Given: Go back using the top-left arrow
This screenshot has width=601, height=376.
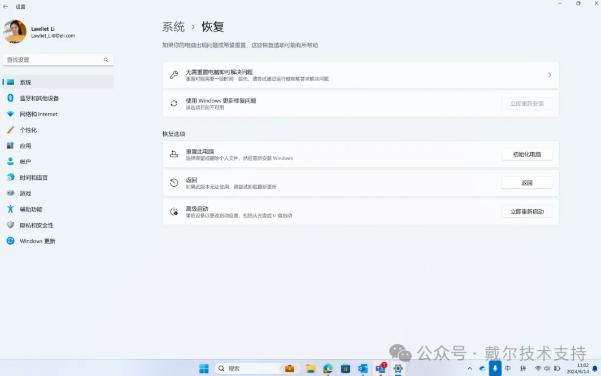Looking at the screenshot, I should pyautogui.click(x=5, y=7).
